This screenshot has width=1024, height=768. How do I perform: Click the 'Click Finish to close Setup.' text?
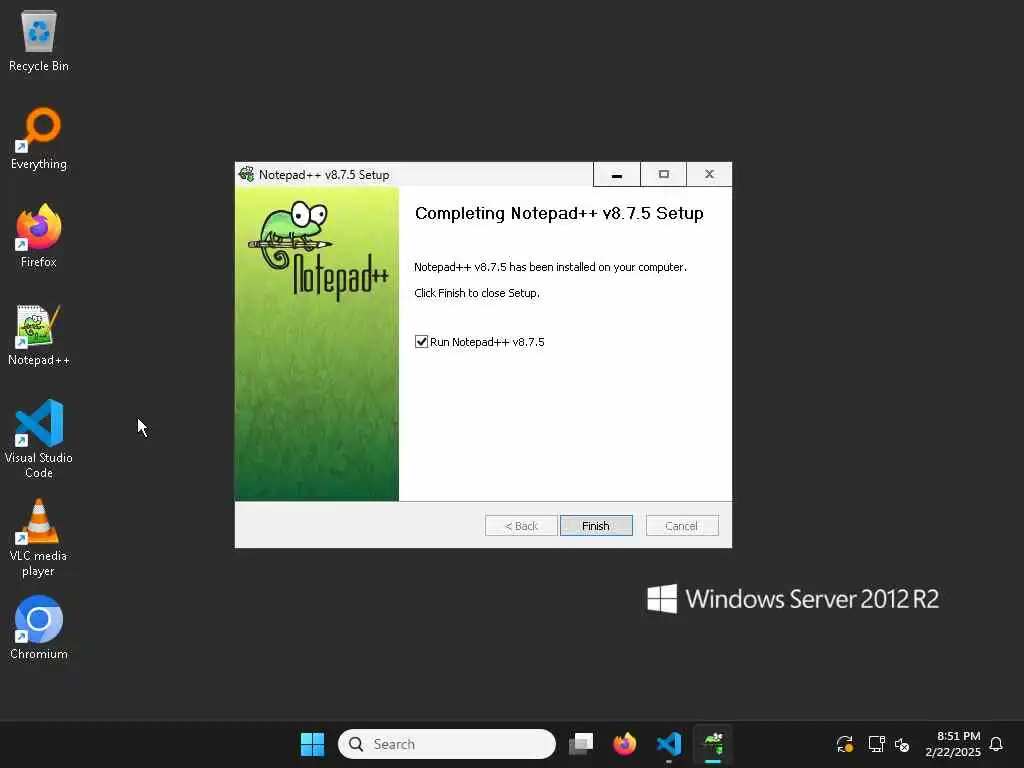click(477, 293)
